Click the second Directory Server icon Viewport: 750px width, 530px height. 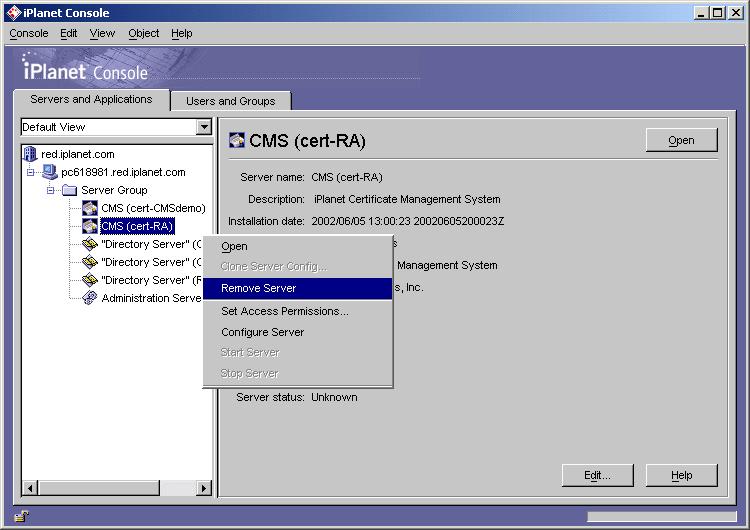coord(89,262)
